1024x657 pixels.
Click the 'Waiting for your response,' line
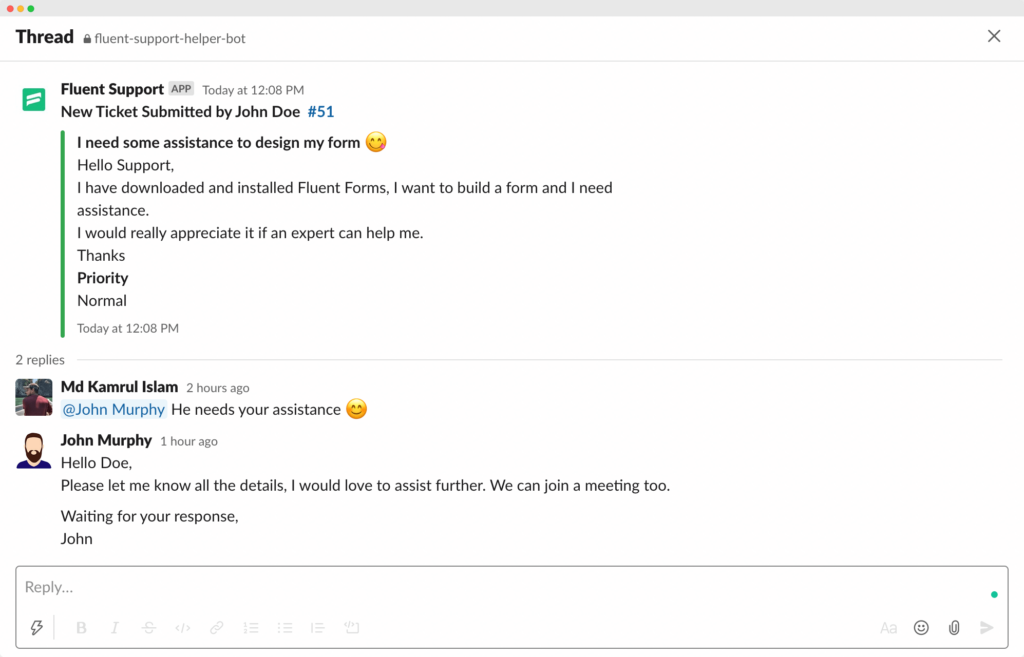pos(150,517)
